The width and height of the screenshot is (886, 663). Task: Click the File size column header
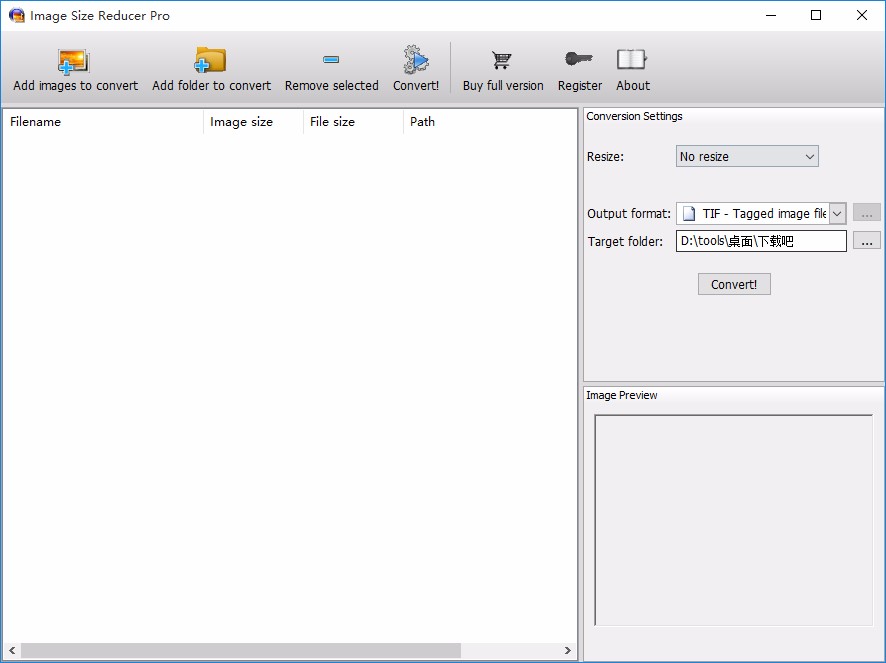pos(353,122)
